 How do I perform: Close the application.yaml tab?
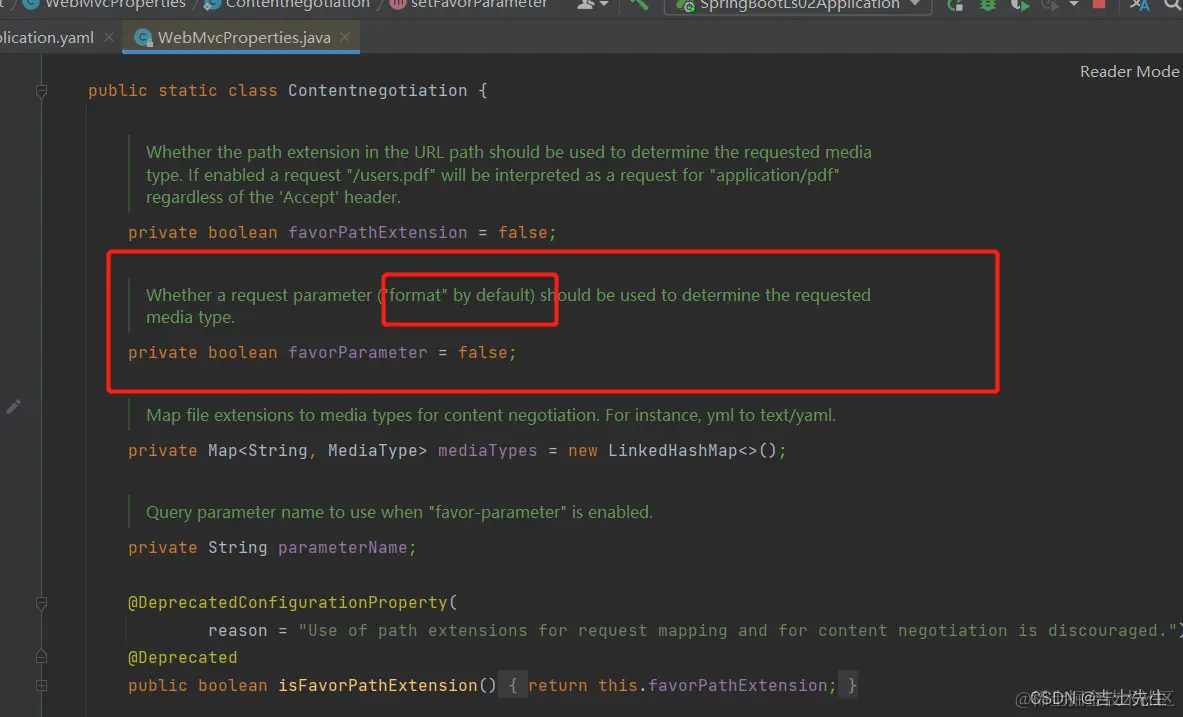[109, 36]
